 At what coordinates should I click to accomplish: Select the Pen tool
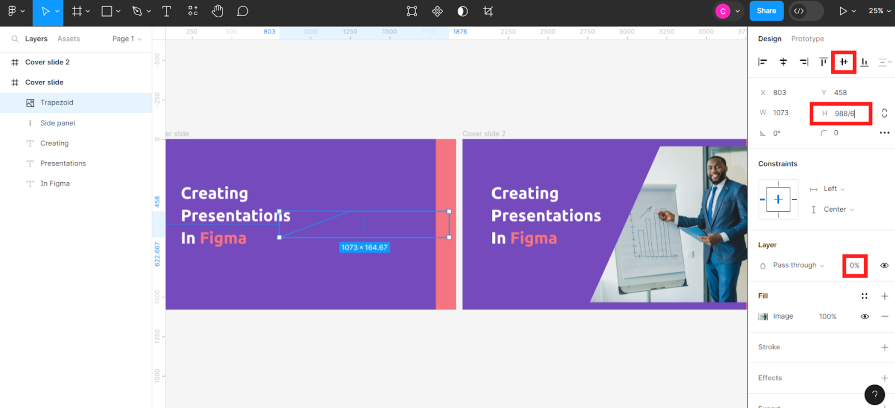137,11
